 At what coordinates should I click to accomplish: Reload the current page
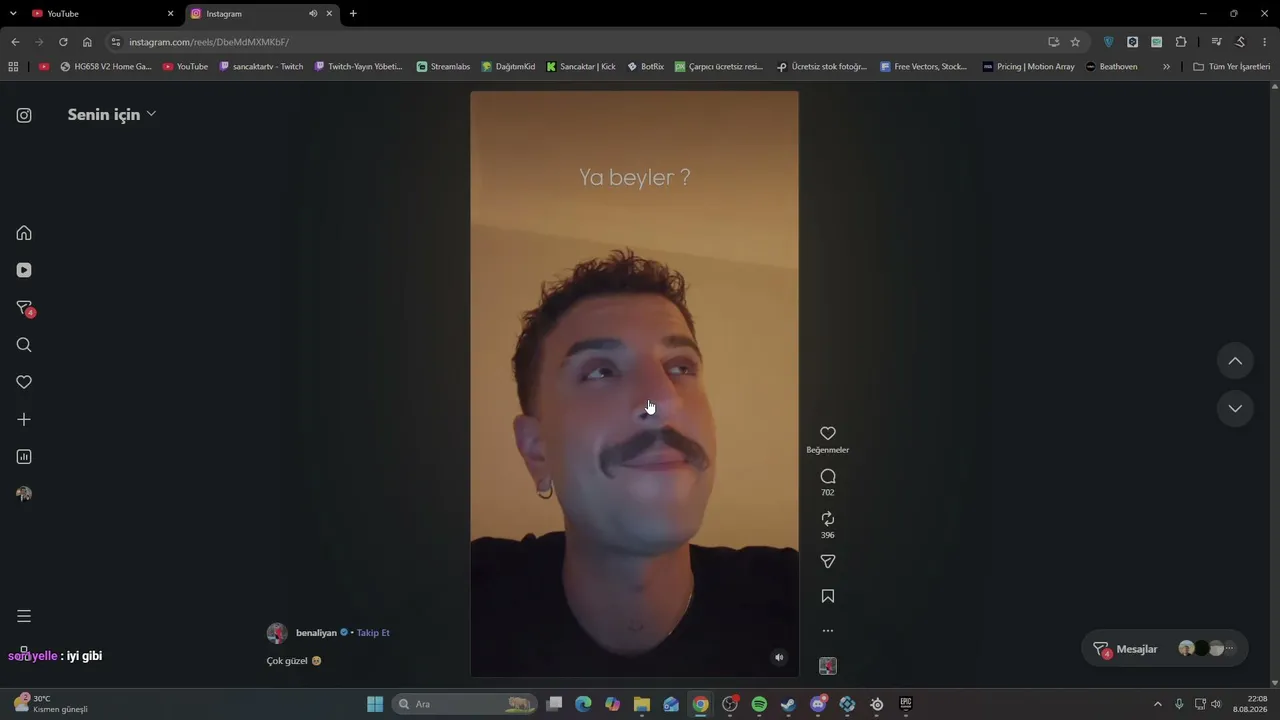click(63, 42)
